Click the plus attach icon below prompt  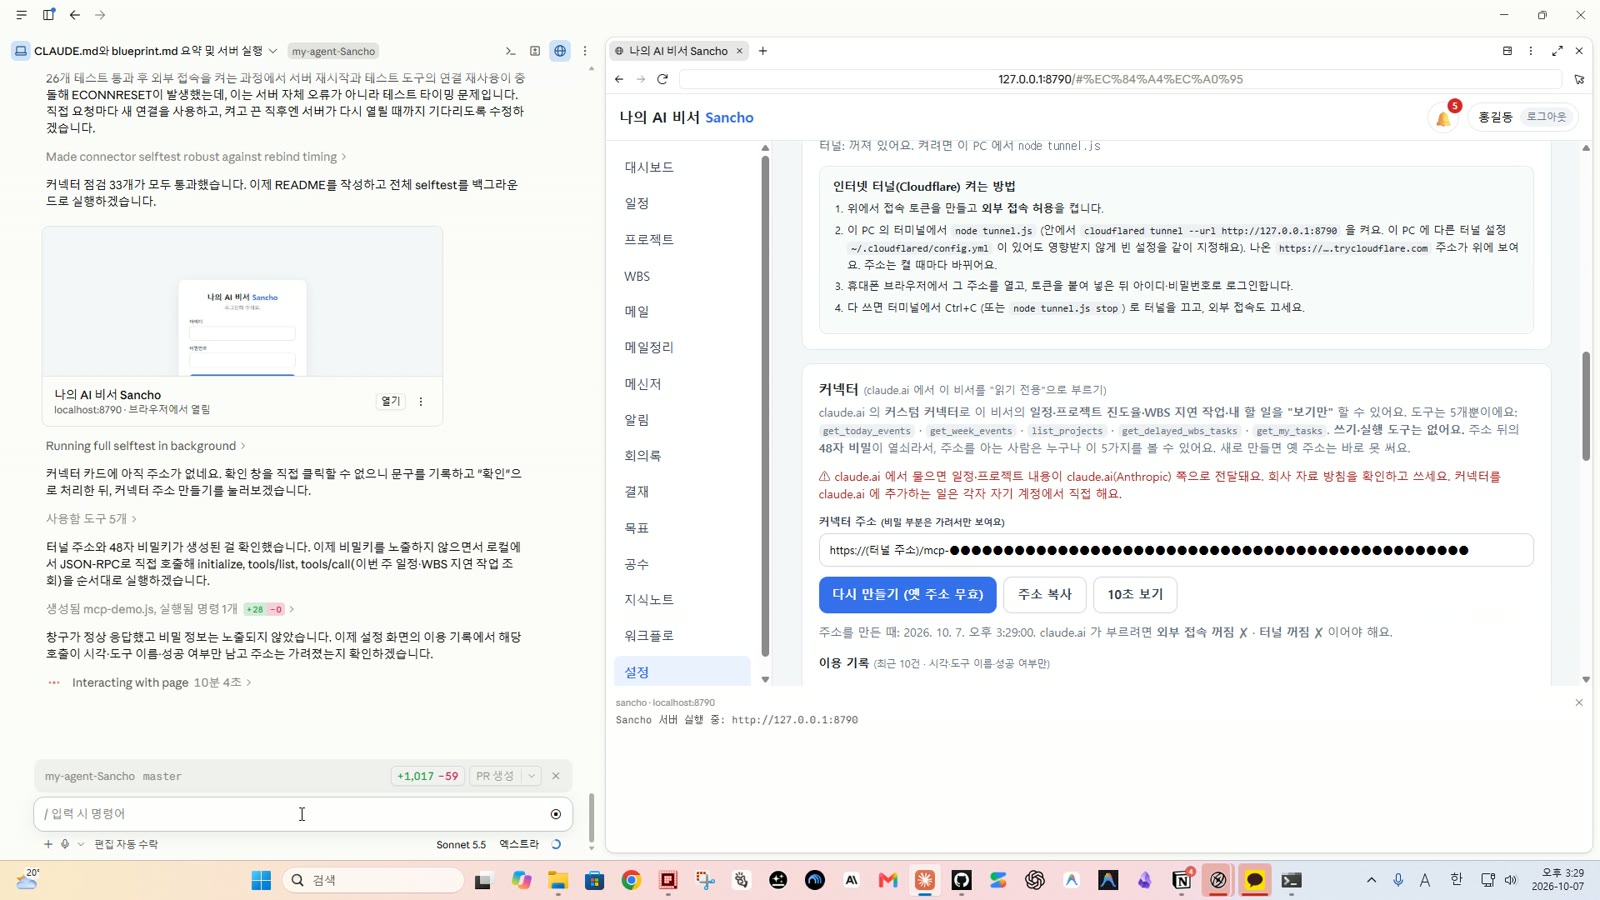[x=48, y=844]
